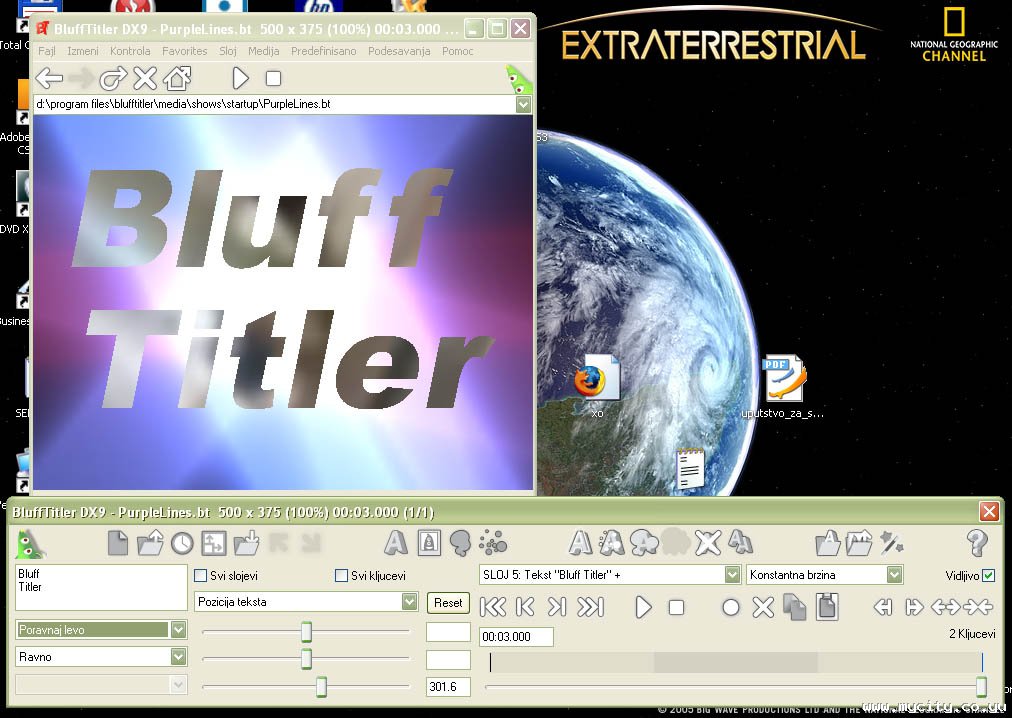1012x718 pixels.
Task: Enable the Svi kljucevi checkbox
Action: pos(342,576)
